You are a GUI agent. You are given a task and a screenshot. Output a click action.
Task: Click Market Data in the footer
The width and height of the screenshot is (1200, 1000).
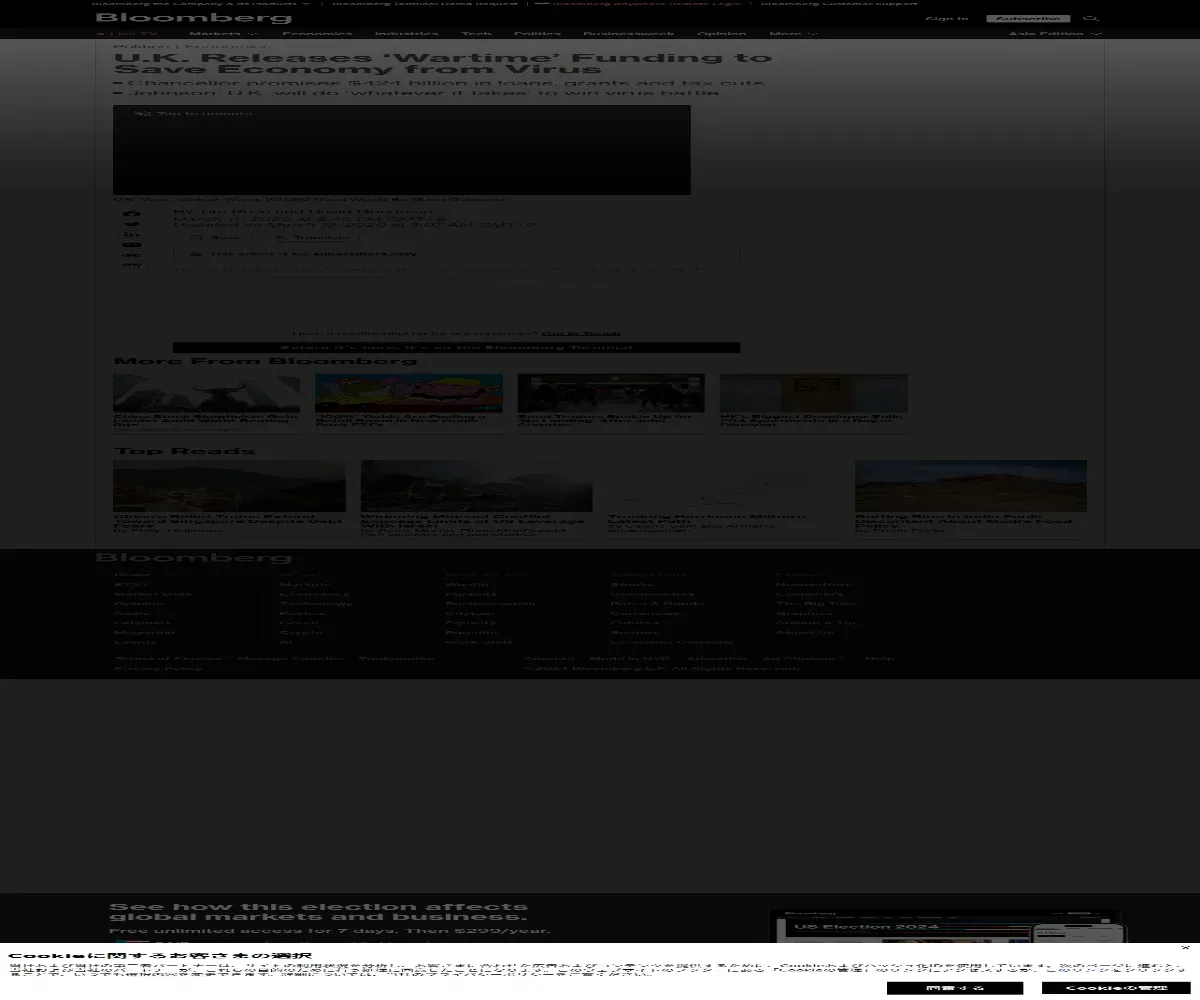click(153, 594)
